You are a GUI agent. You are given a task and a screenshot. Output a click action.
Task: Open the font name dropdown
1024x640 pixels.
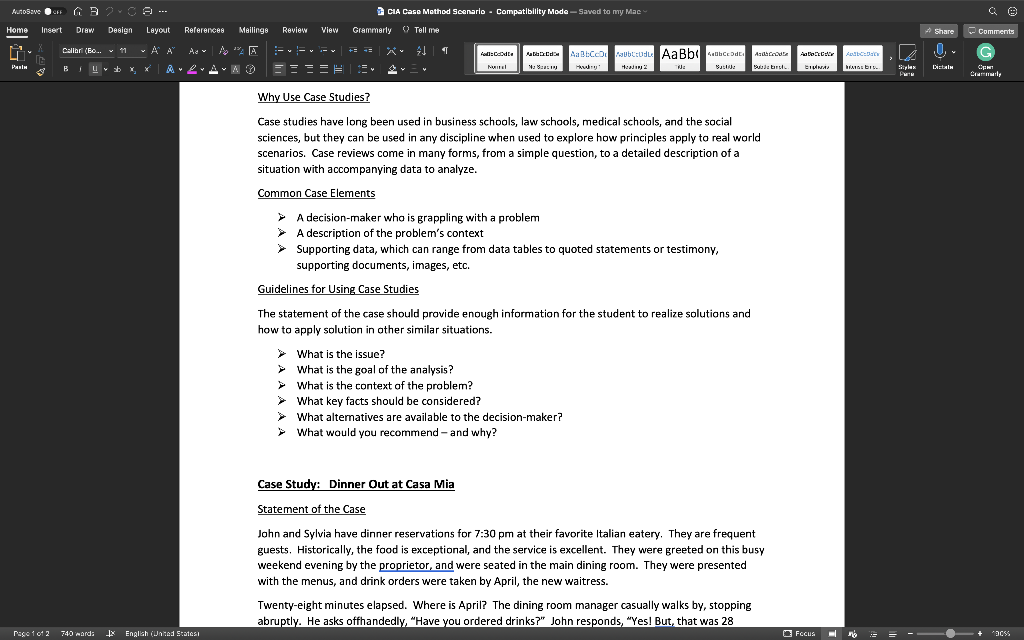(110, 51)
